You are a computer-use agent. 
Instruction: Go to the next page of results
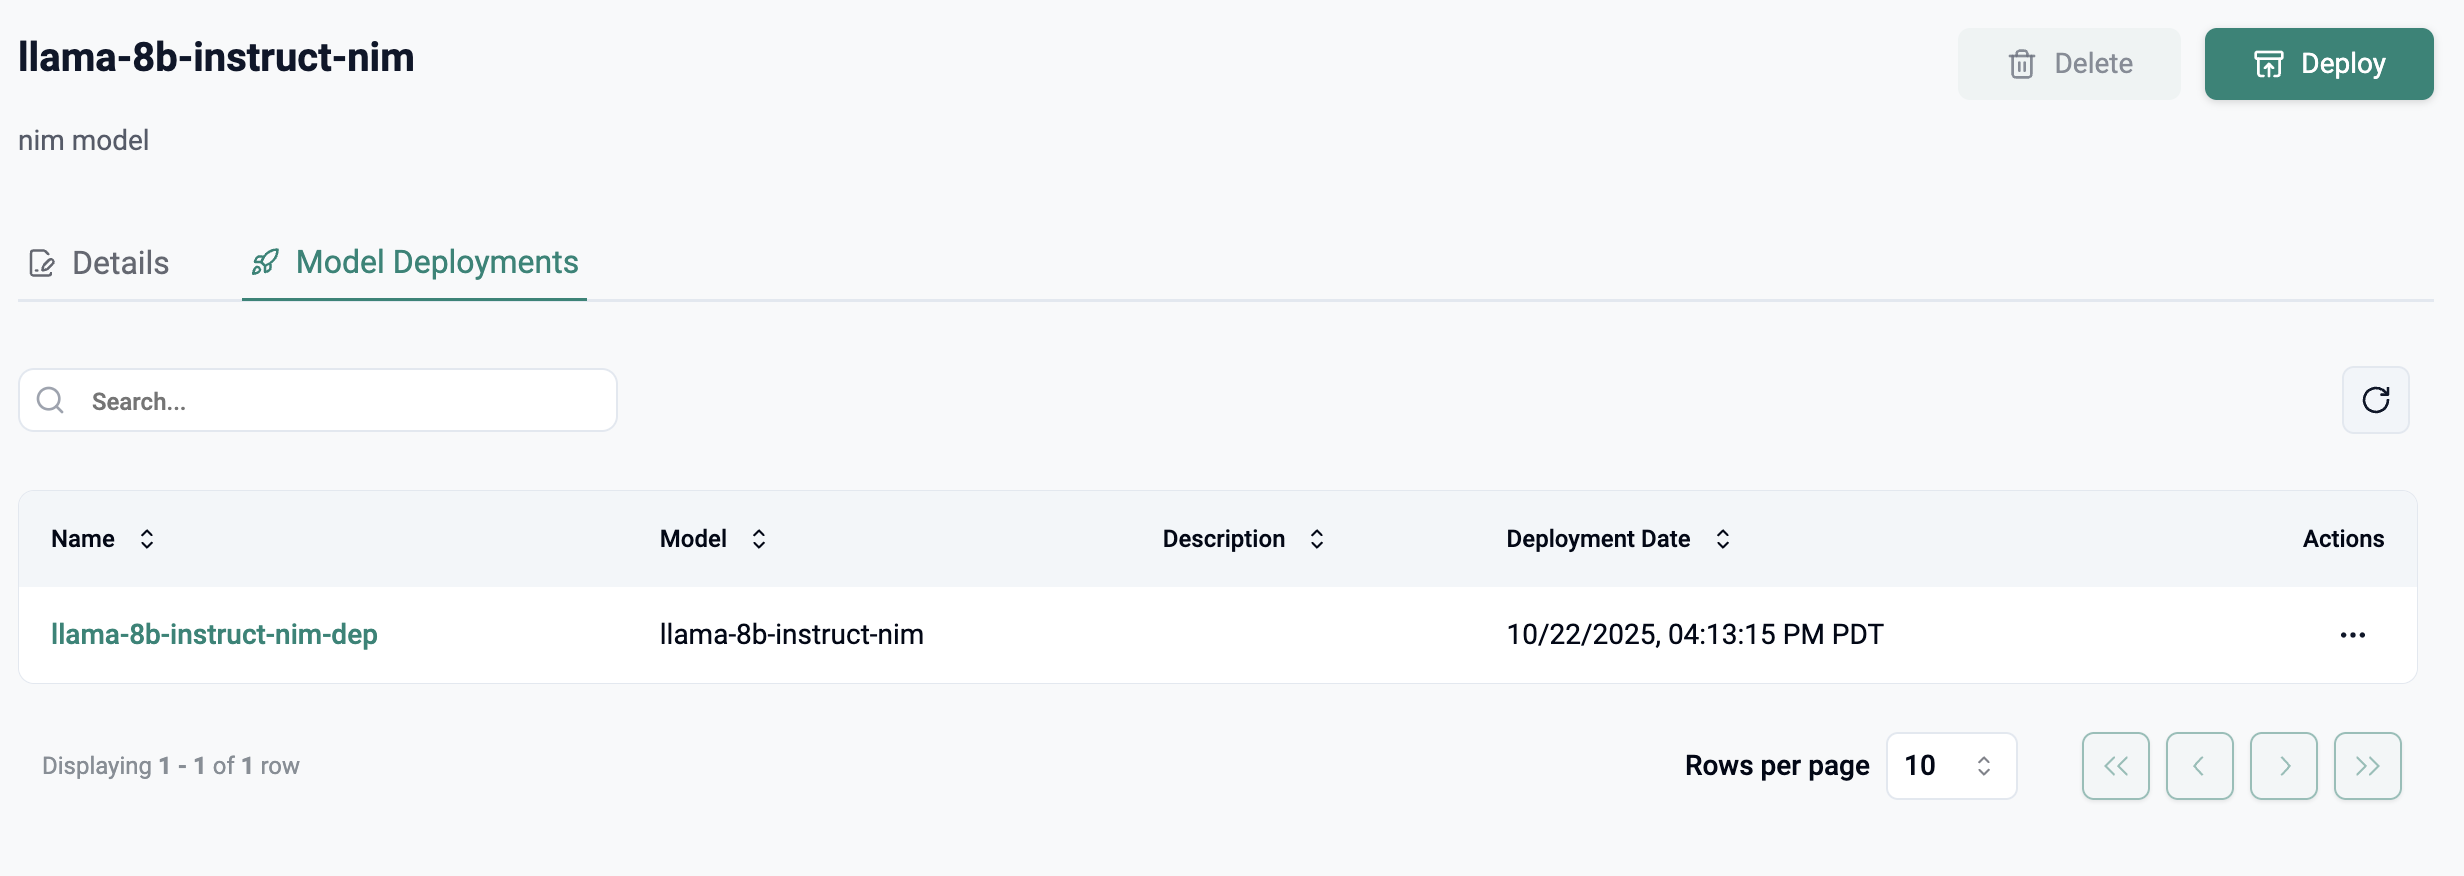point(2283,766)
